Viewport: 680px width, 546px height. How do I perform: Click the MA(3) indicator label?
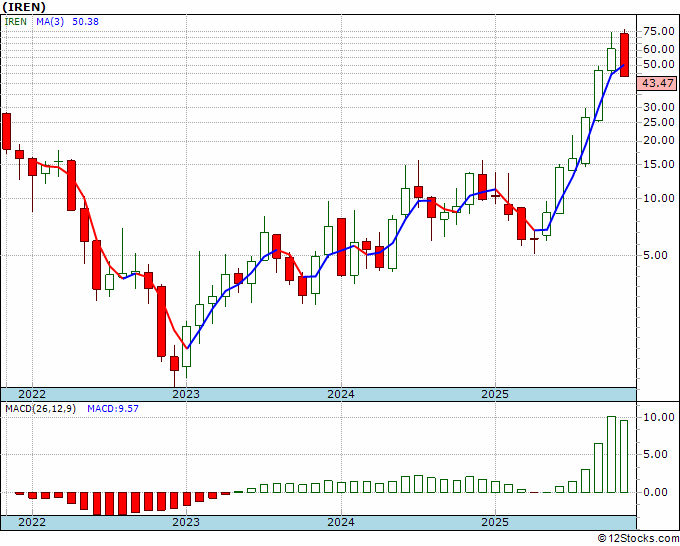[x=50, y=22]
